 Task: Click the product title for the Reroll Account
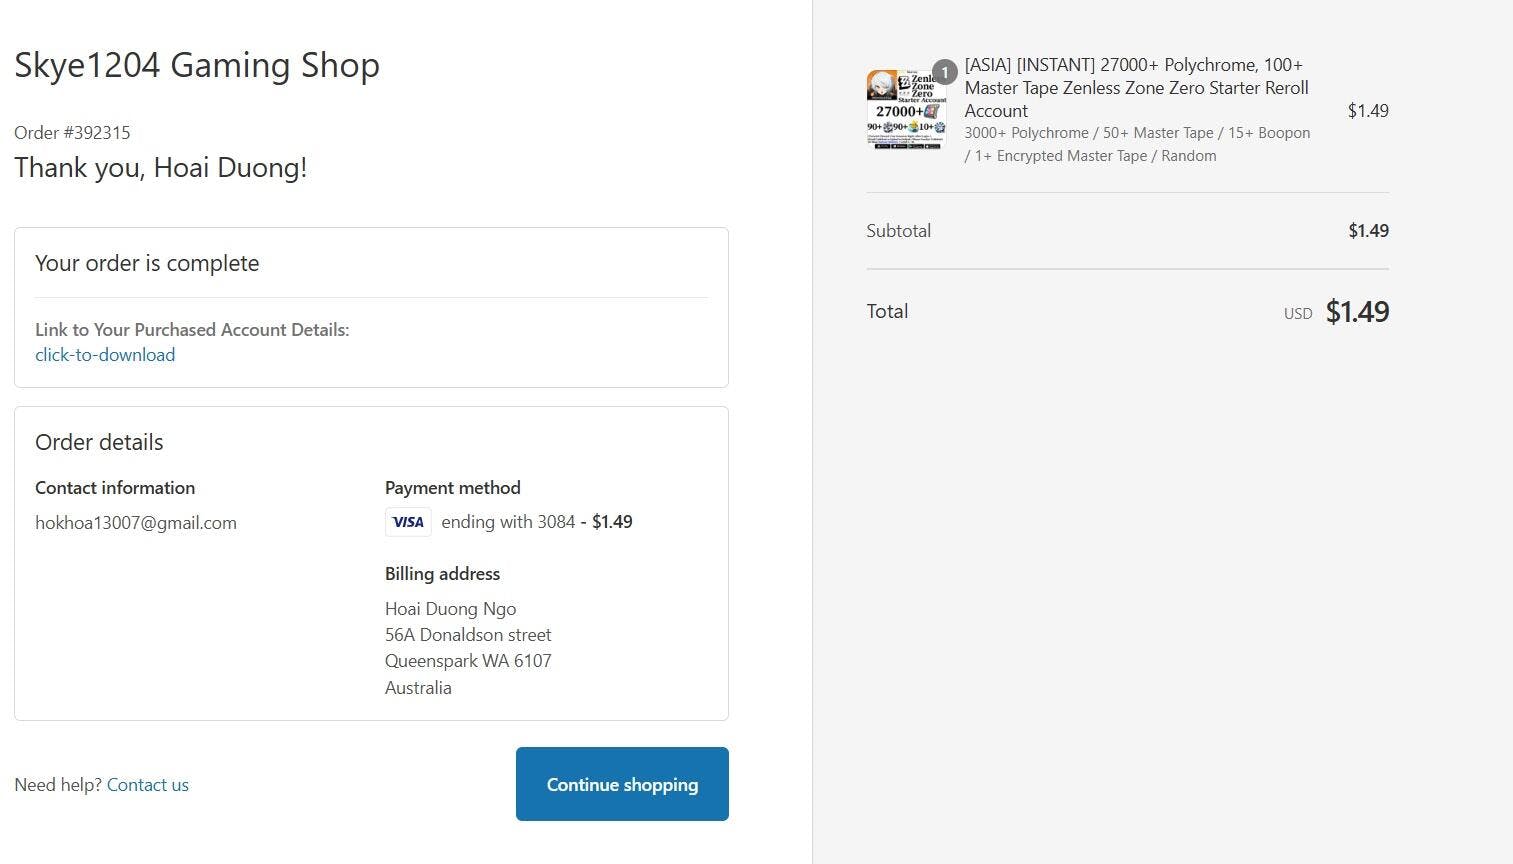click(1137, 88)
